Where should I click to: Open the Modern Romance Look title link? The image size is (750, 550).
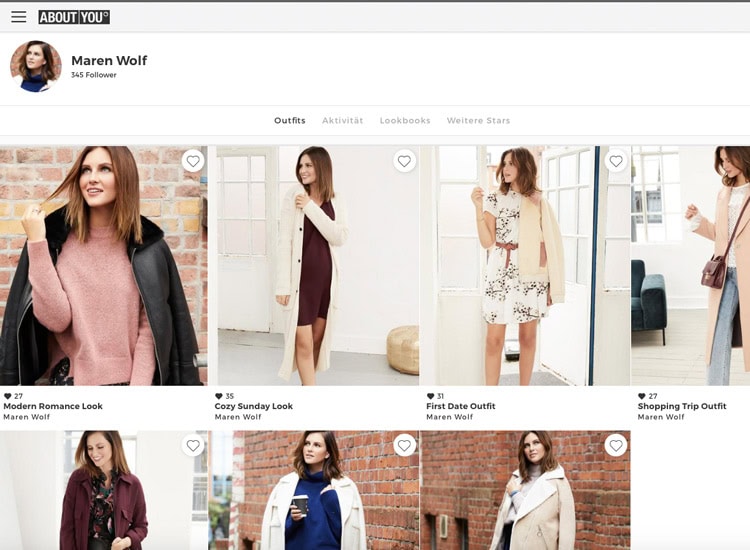point(53,406)
